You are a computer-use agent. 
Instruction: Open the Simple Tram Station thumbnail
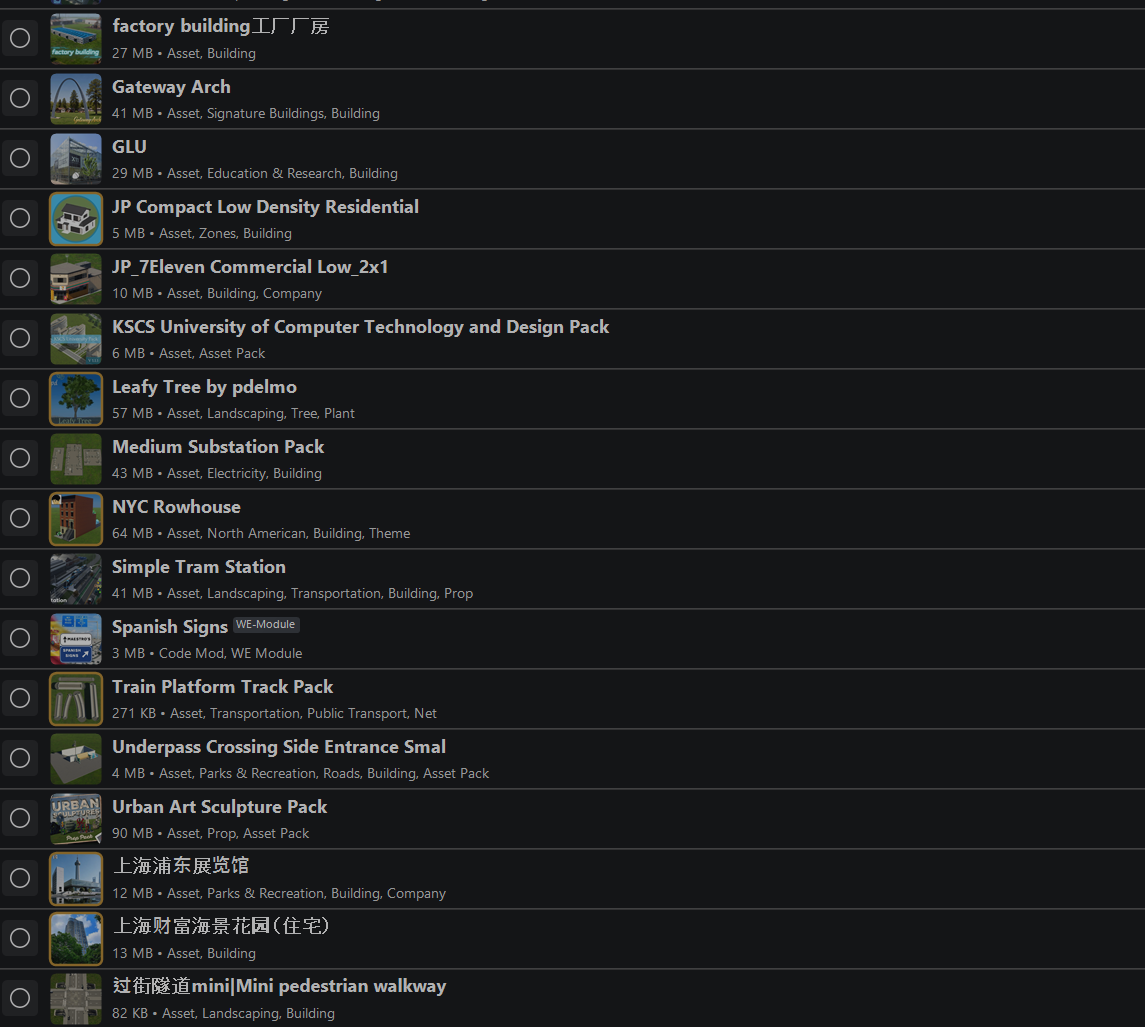[76, 579]
